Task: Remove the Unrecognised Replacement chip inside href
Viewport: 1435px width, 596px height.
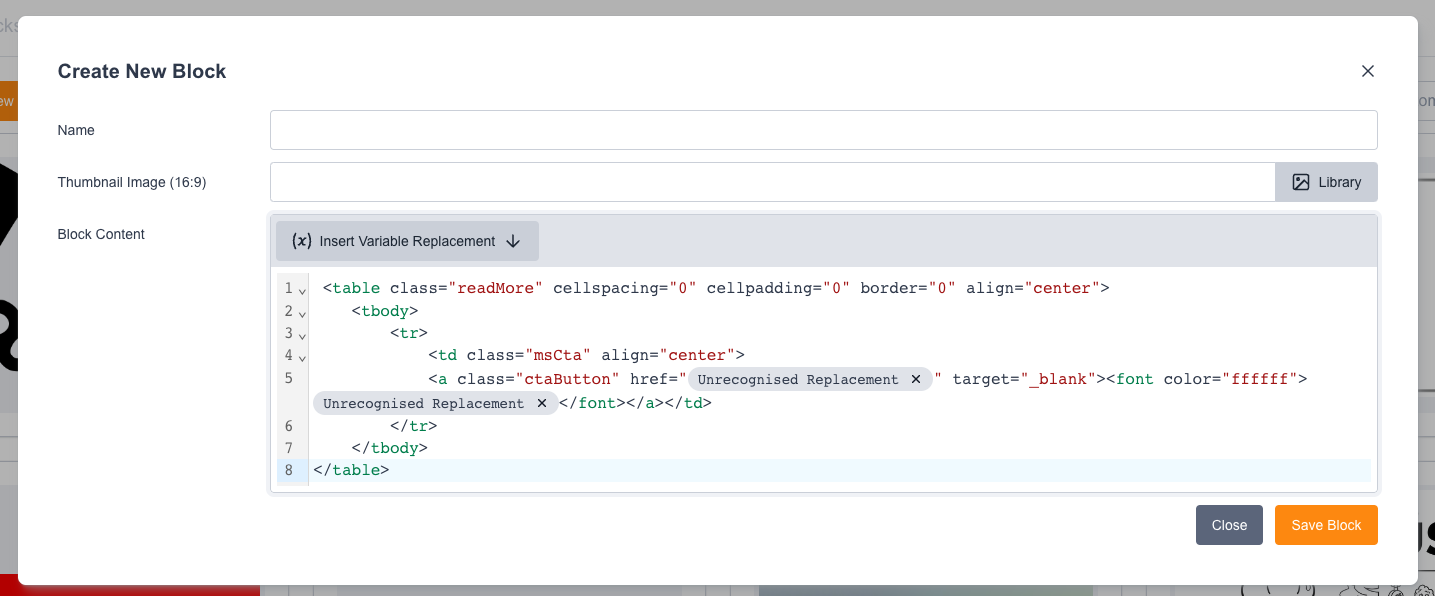Action: click(x=915, y=380)
